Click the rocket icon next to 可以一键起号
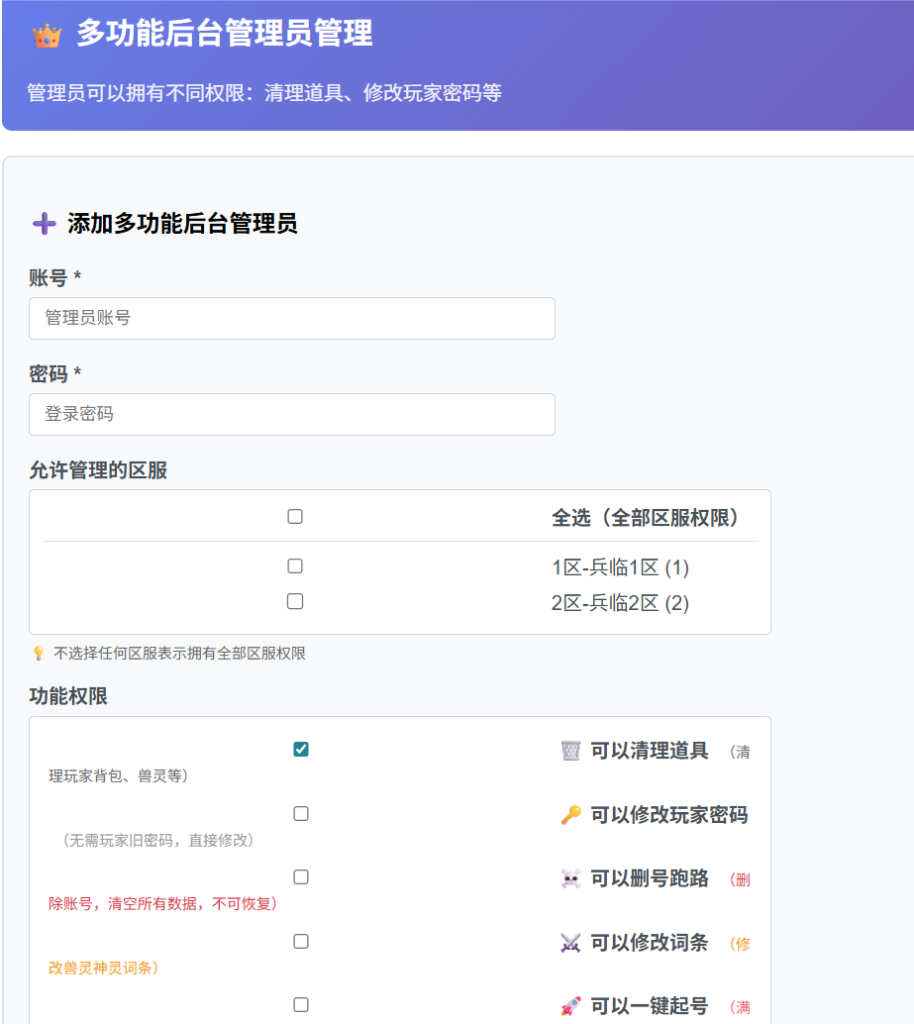This screenshot has height=1024, width=914. coord(571,1006)
